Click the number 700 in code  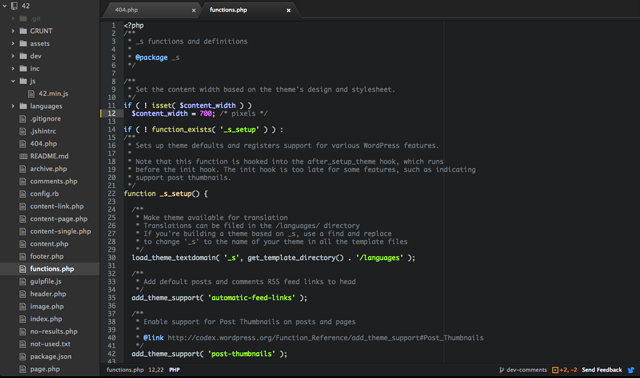(x=205, y=113)
